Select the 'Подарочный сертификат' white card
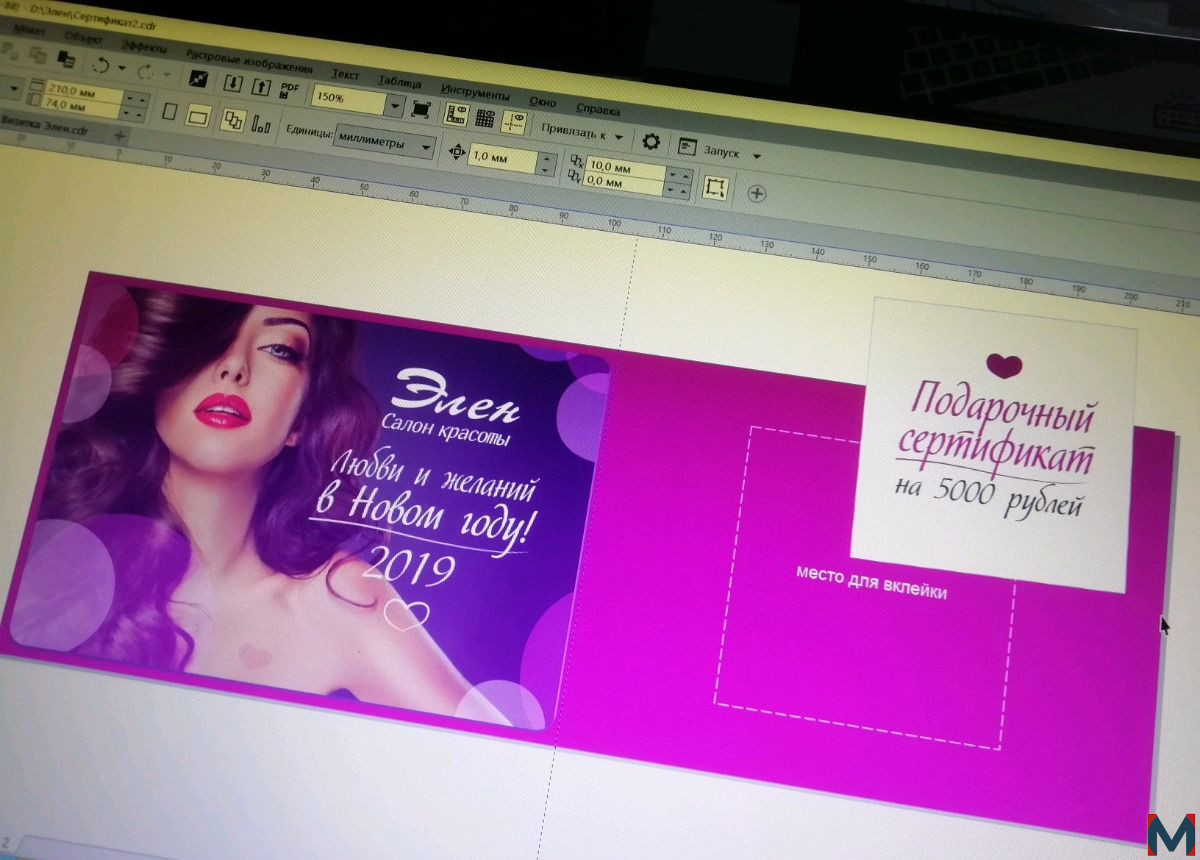The height and width of the screenshot is (860, 1200). (x=994, y=444)
